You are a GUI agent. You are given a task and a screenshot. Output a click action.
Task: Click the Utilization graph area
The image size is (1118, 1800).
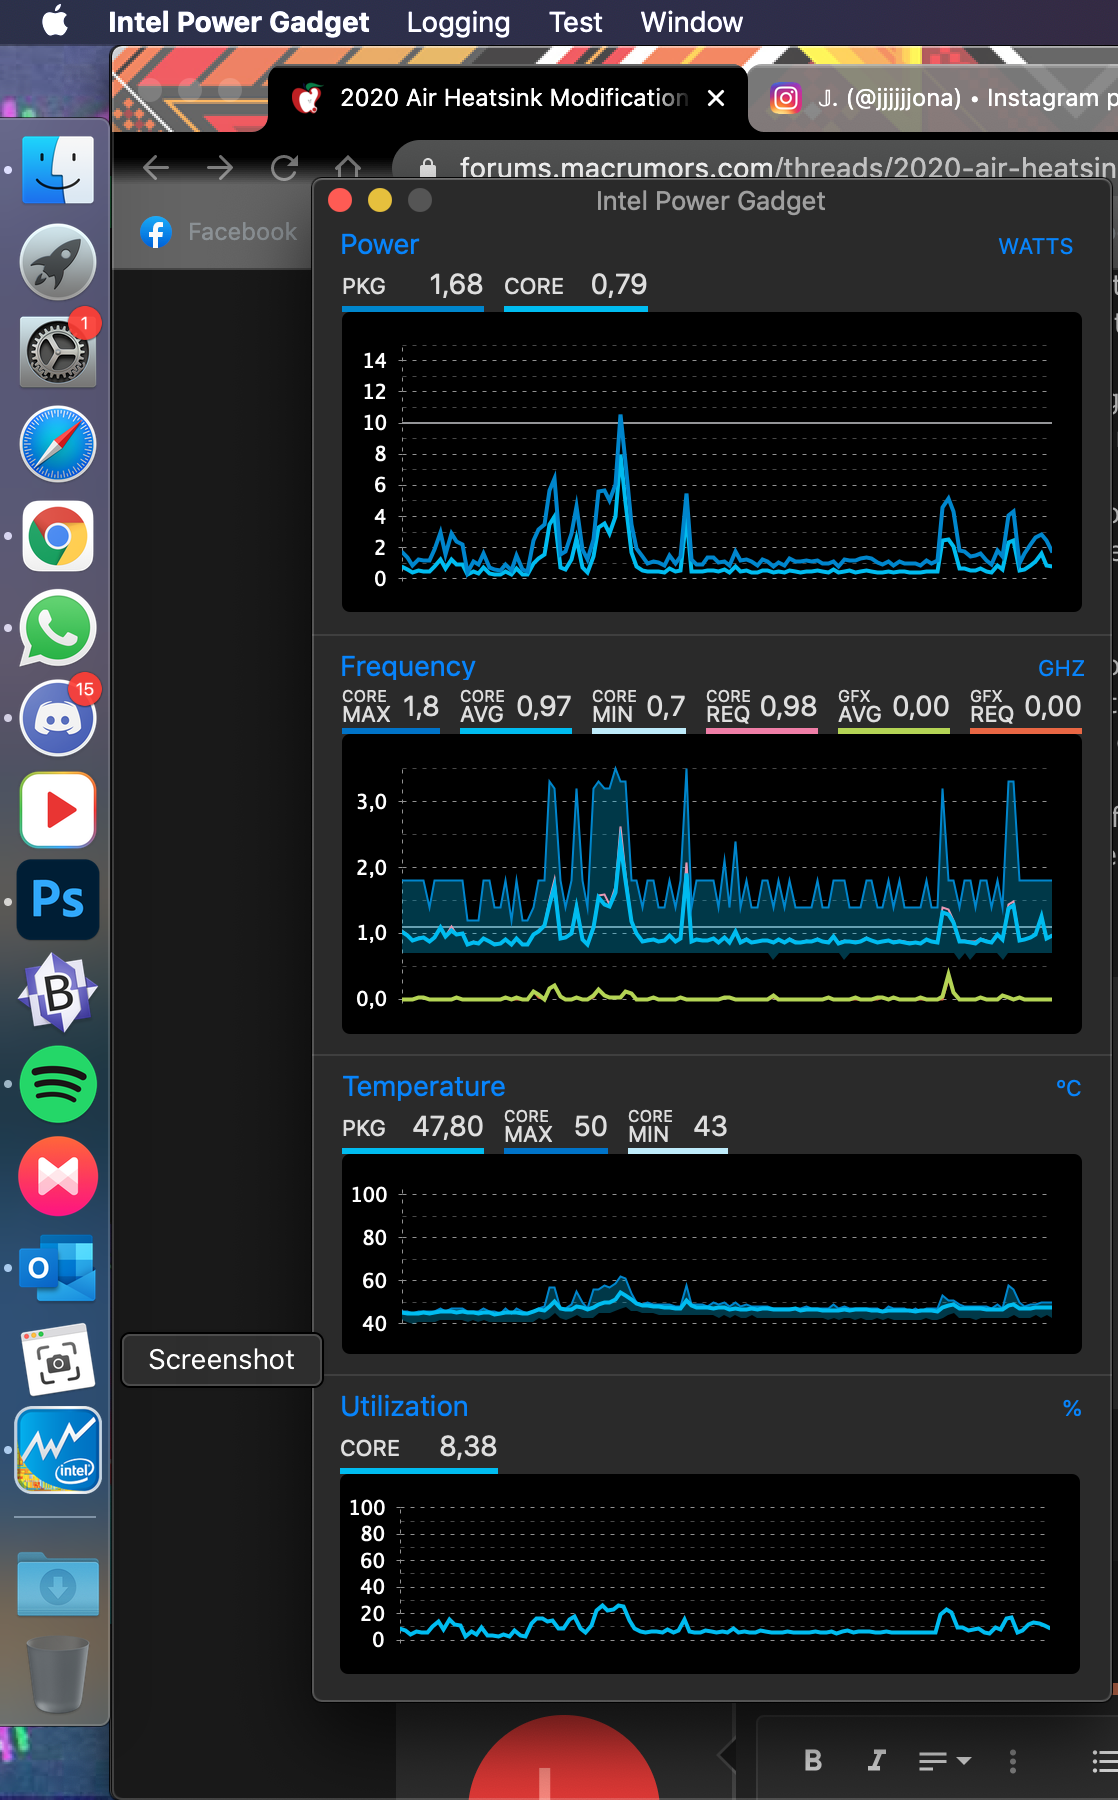(710, 1574)
